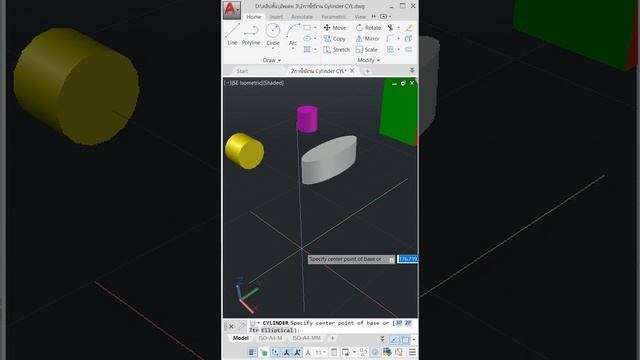Open the Rectangle tool dropdown arrow
The image size is (640, 360).
point(315,27)
